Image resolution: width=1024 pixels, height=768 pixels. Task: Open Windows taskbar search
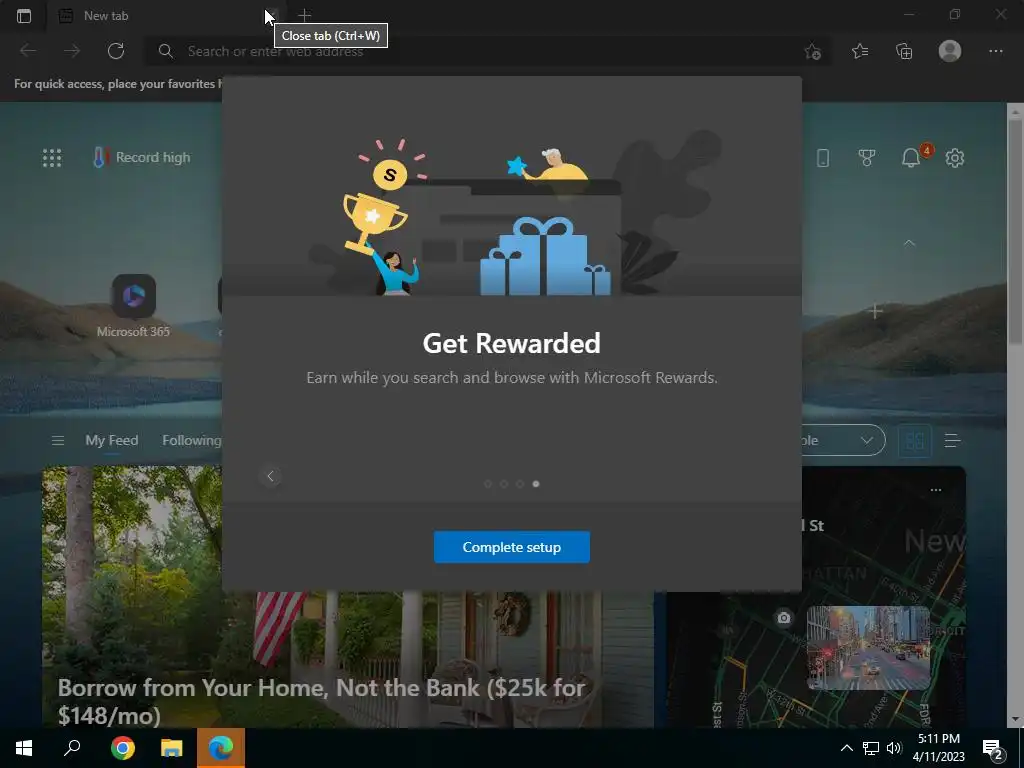coord(72,748)
